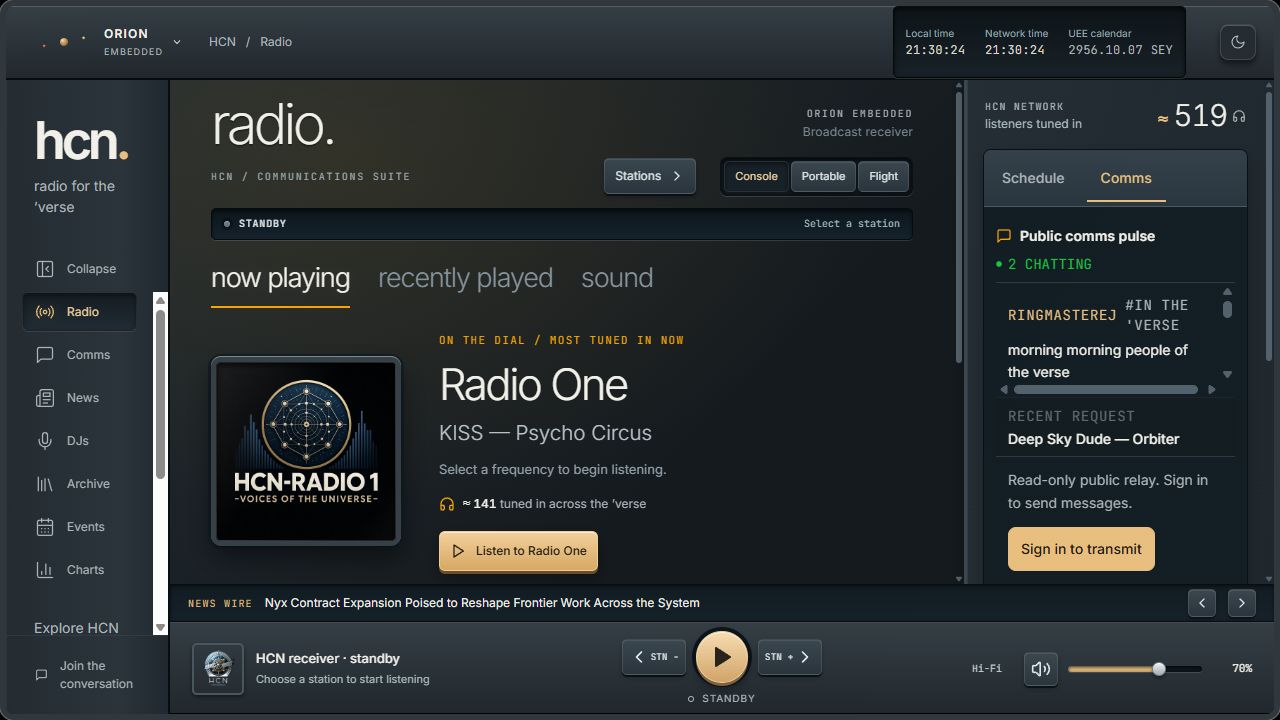Open the recently played tab
Viewport: 1280px width, 720px height.
click(x=465, y=278)
